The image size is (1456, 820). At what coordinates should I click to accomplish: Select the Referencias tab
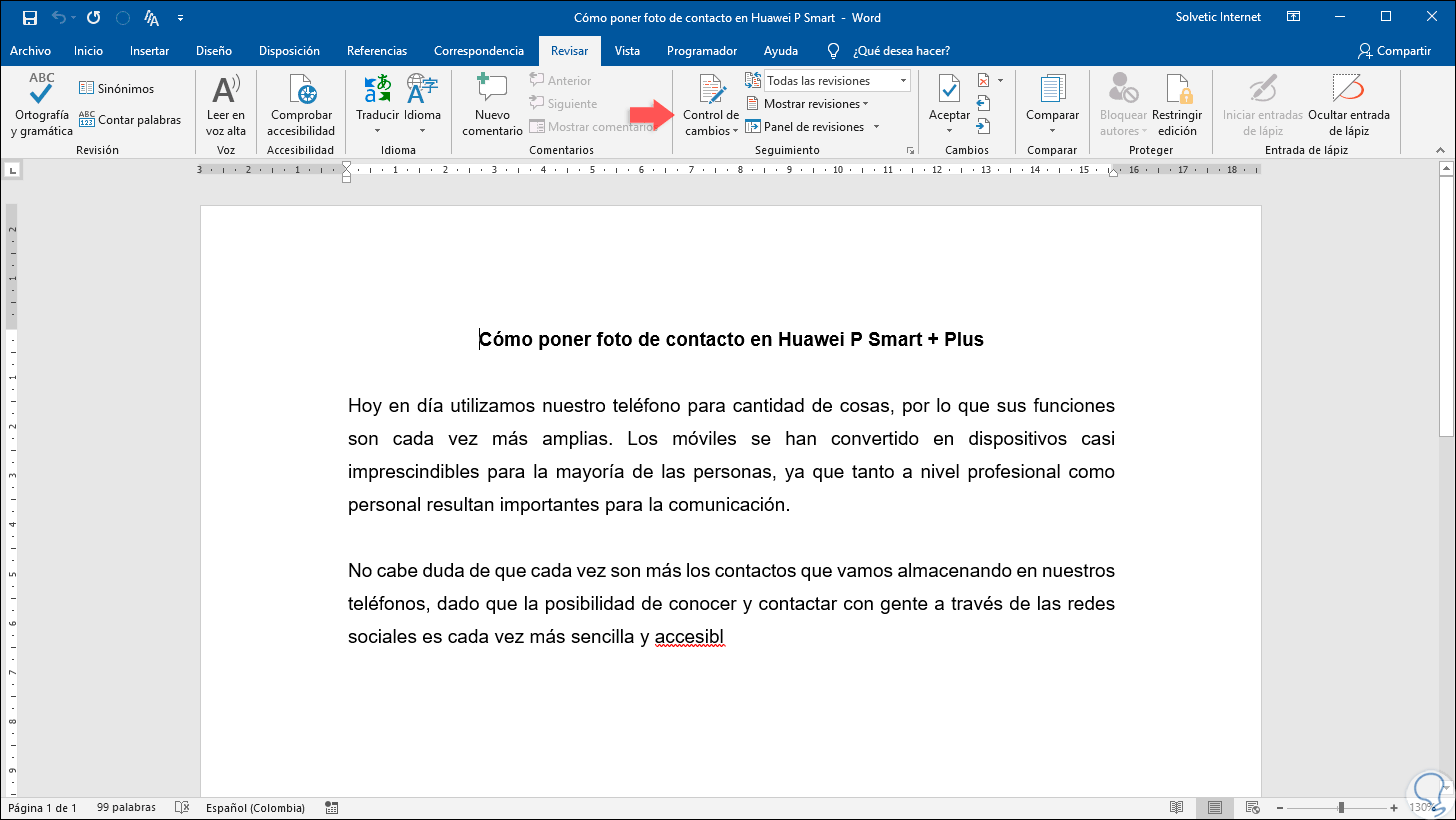click(x=377, y=51)
